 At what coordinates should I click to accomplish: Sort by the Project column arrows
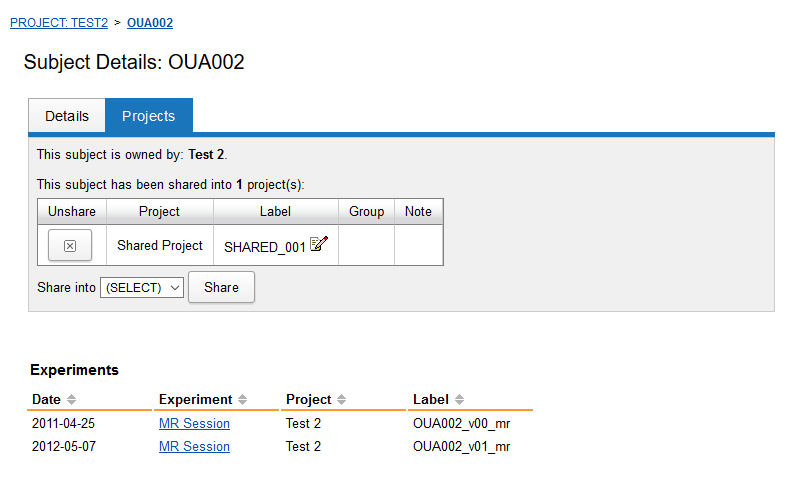[x=342, y=400]
